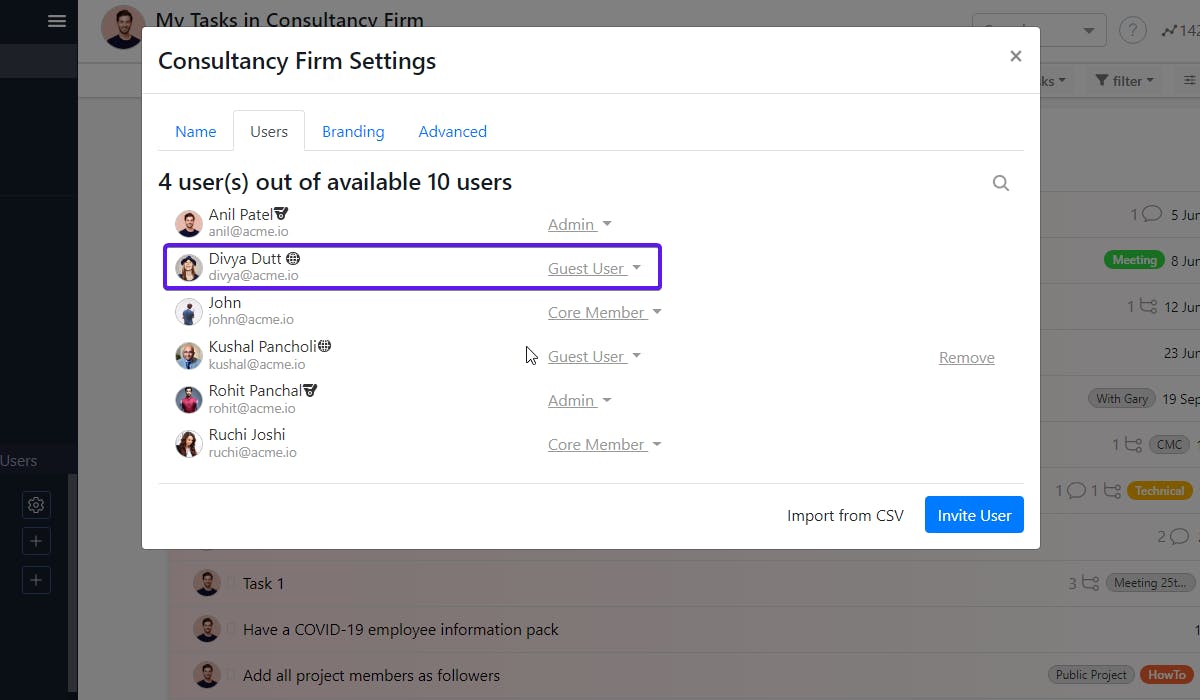Viewport: 1200px width, 700px height.
Task: Close the Consultancy Firm Settings dialog
Action: tap(1015, 56)
